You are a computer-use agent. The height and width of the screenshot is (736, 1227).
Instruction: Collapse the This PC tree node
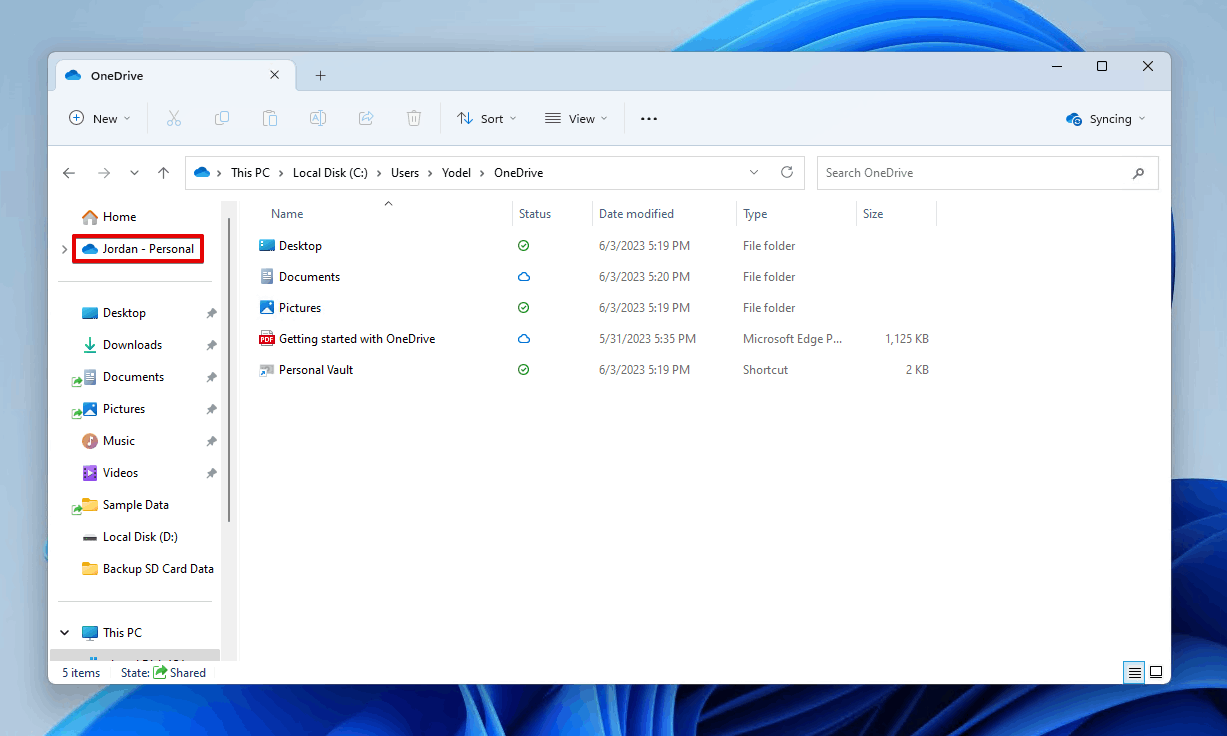65,633
